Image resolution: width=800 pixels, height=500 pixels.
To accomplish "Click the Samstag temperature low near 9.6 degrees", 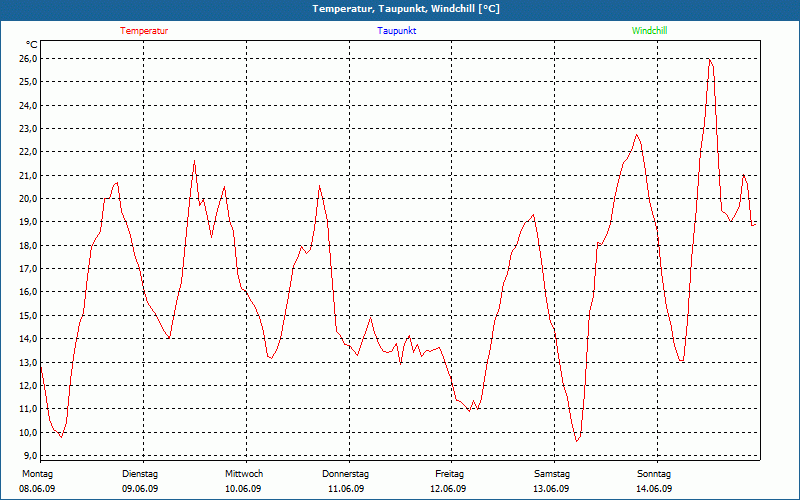I will [x=577, y=441].
